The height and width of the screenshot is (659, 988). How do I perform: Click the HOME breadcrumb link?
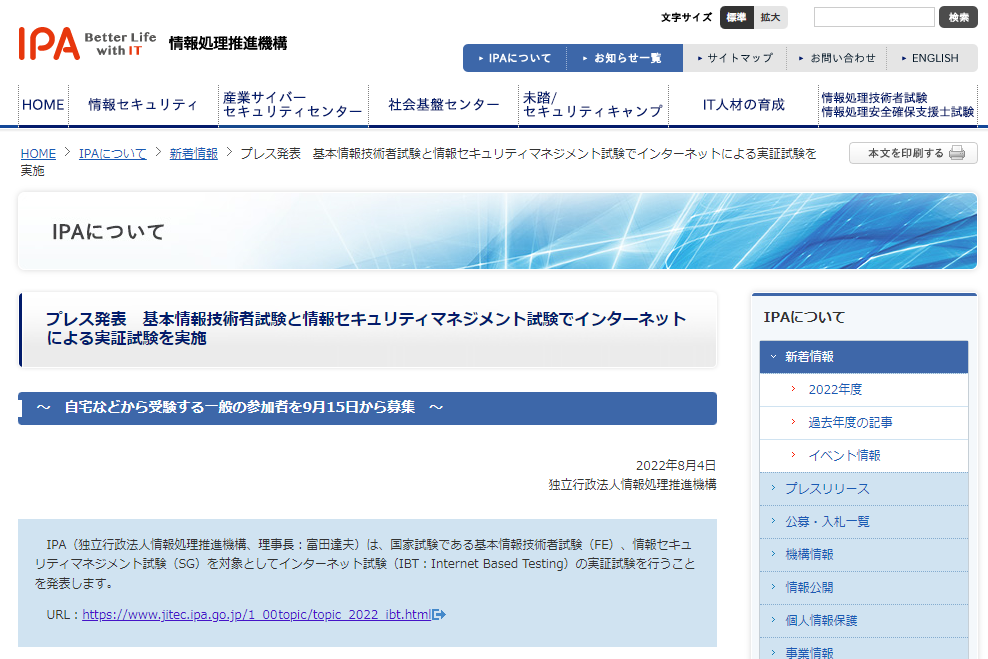pos(37,153)
